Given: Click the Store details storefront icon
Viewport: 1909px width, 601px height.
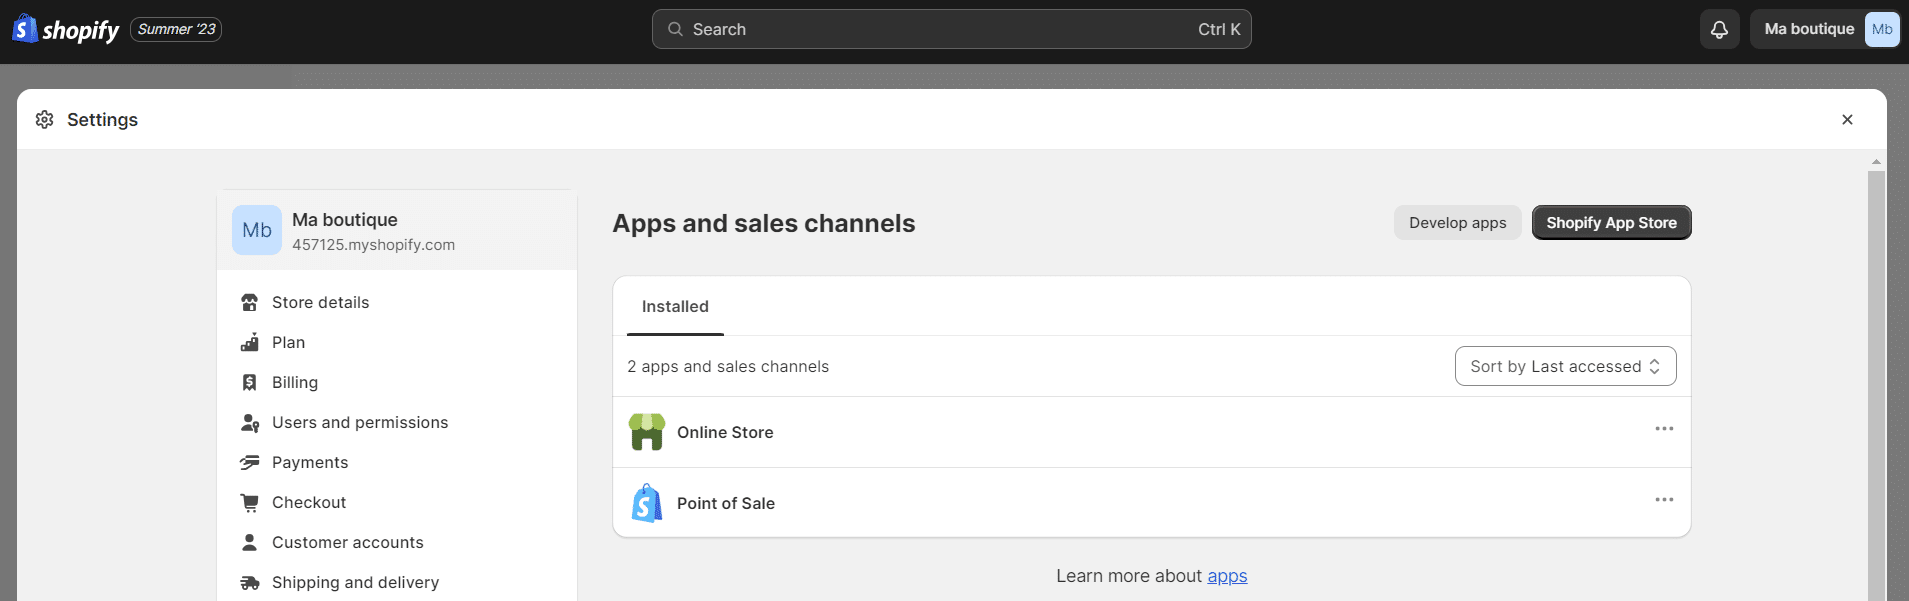Looking at the screenshot, I should [x=250, y=303].
